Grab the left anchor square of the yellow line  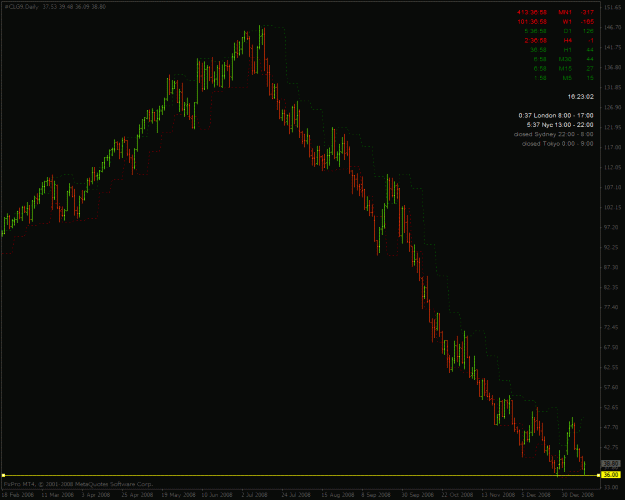coord(3,475)
